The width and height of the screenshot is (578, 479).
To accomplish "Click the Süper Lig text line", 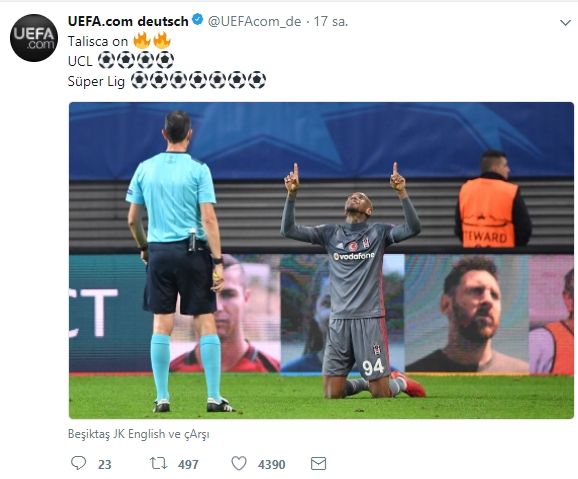I will pyautogui.click(x=167, y=80).
